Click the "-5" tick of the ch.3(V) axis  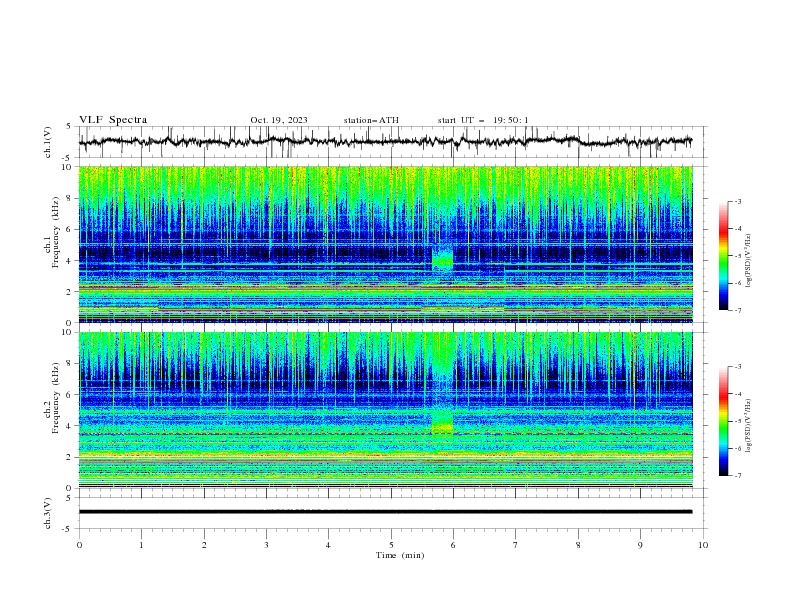(68, 529)
